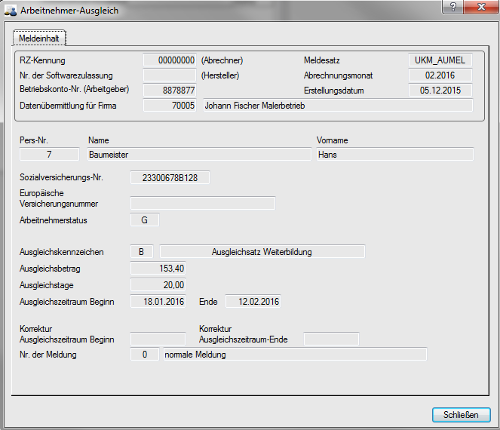Click the Abrechnungsmonat field 02.2016

click(440, 75)
